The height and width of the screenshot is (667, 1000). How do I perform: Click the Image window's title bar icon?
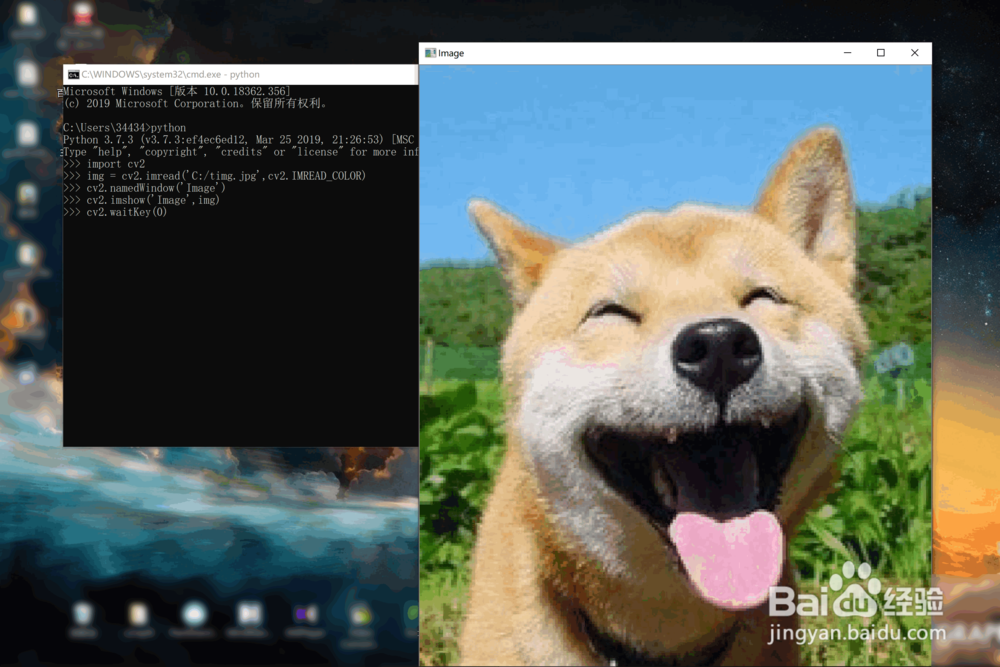430,53
